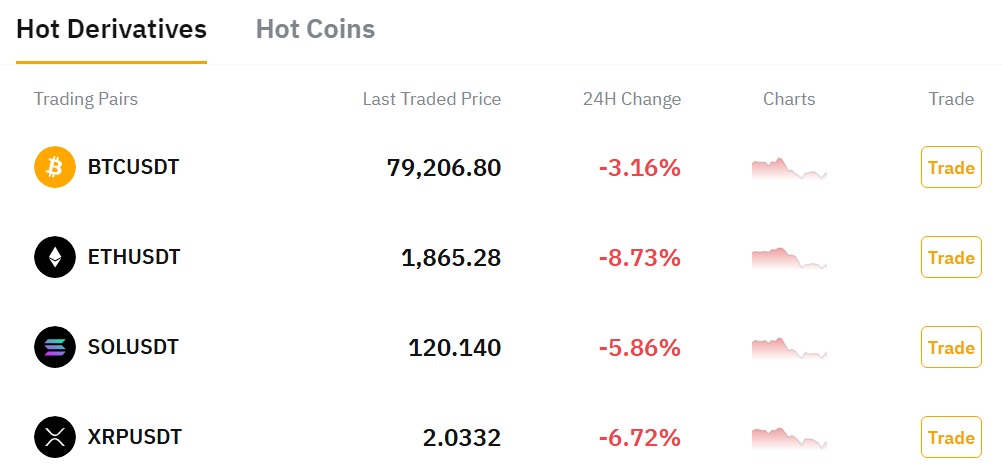Open the SOLUSDT trading pair link

pos(133,347)
